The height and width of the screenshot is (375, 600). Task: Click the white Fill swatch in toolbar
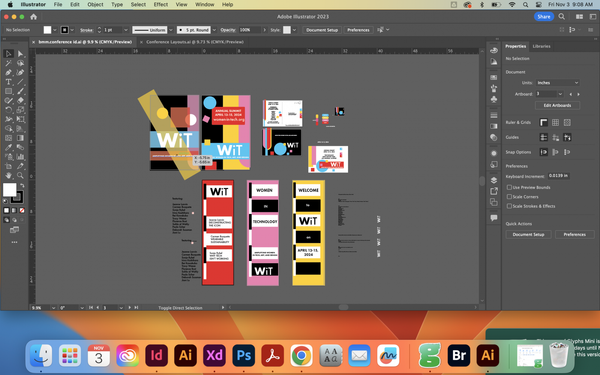click(x=9, y=189)
